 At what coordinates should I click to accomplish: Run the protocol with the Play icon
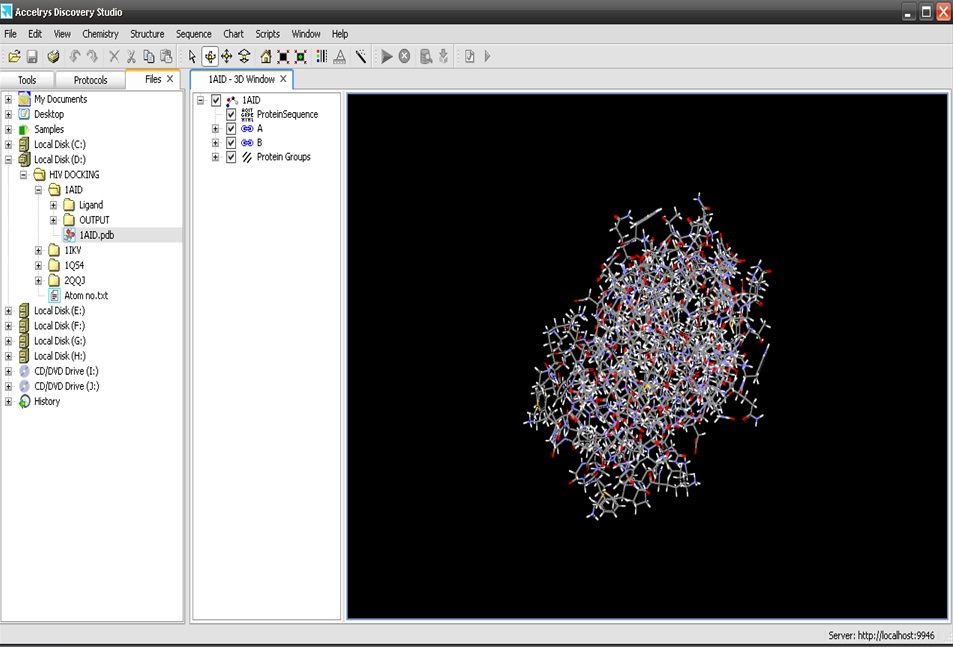pos(387,56)
